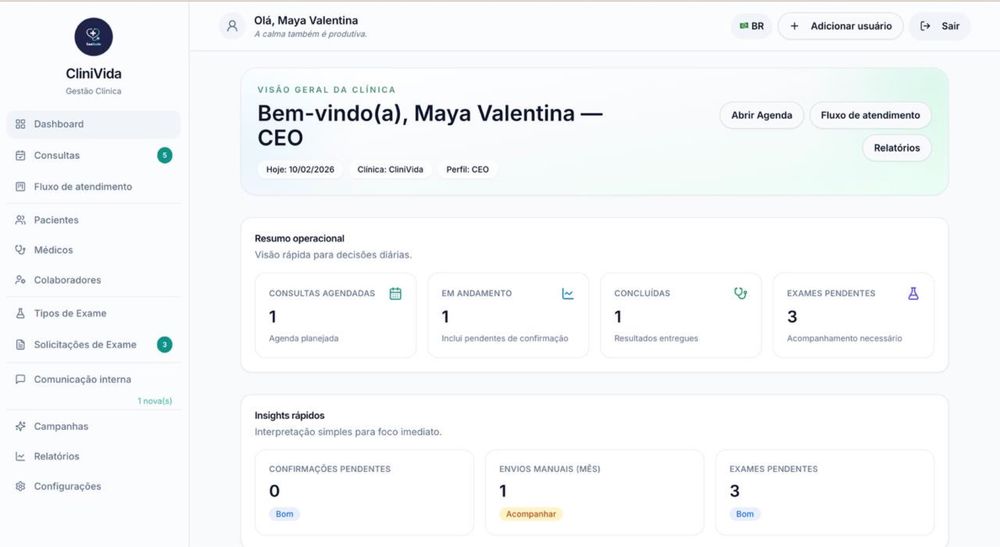
Task: Click the CliniVida logo in sidebar
Action: pyautogui.click(x=94, y=36)
